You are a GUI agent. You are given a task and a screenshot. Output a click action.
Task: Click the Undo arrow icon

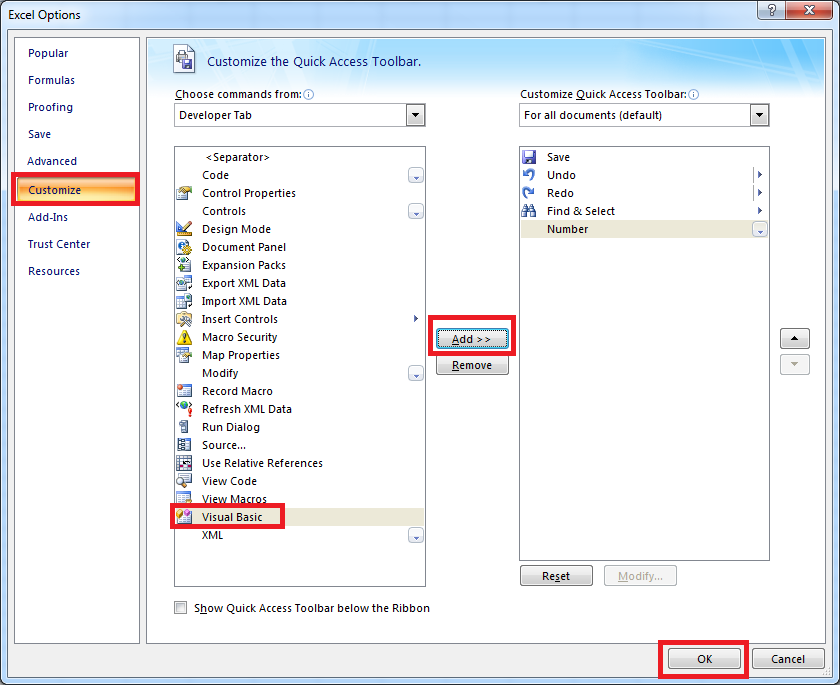coord(529,175)
